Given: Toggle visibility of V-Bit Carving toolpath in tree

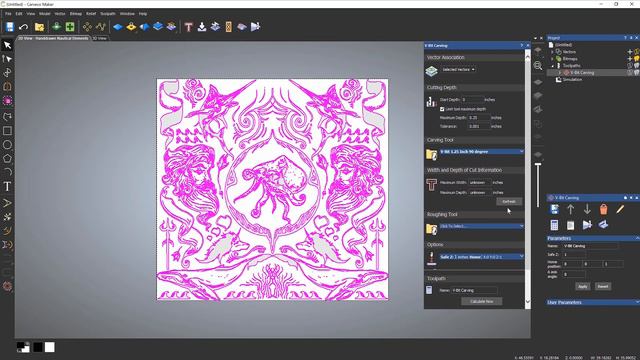Looking at the screenshot, I should pyautogui.click(x=636, y=73).
